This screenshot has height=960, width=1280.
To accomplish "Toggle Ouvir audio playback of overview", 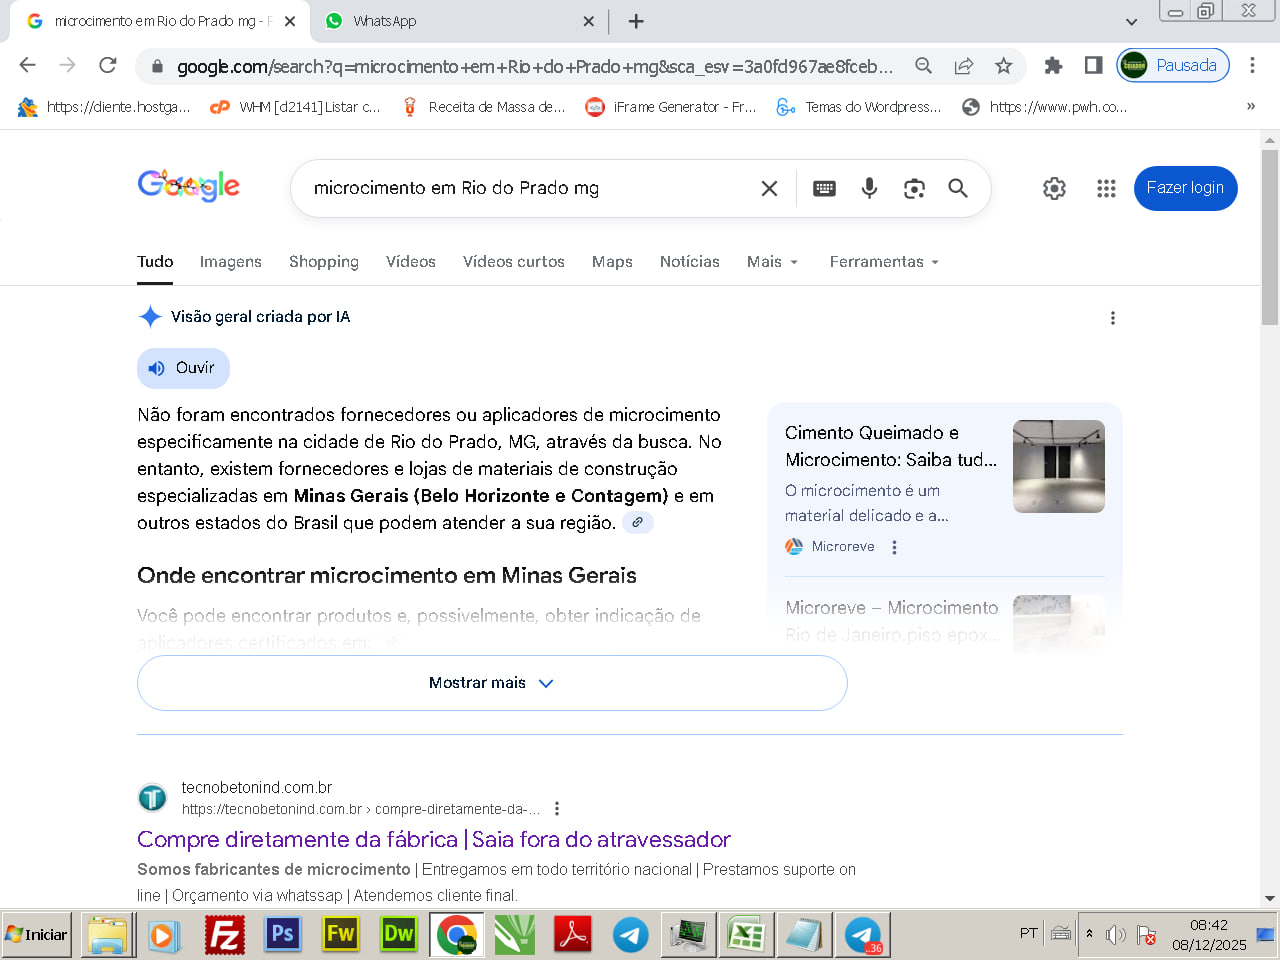I will pyautogui.click(x=183, y=368).
